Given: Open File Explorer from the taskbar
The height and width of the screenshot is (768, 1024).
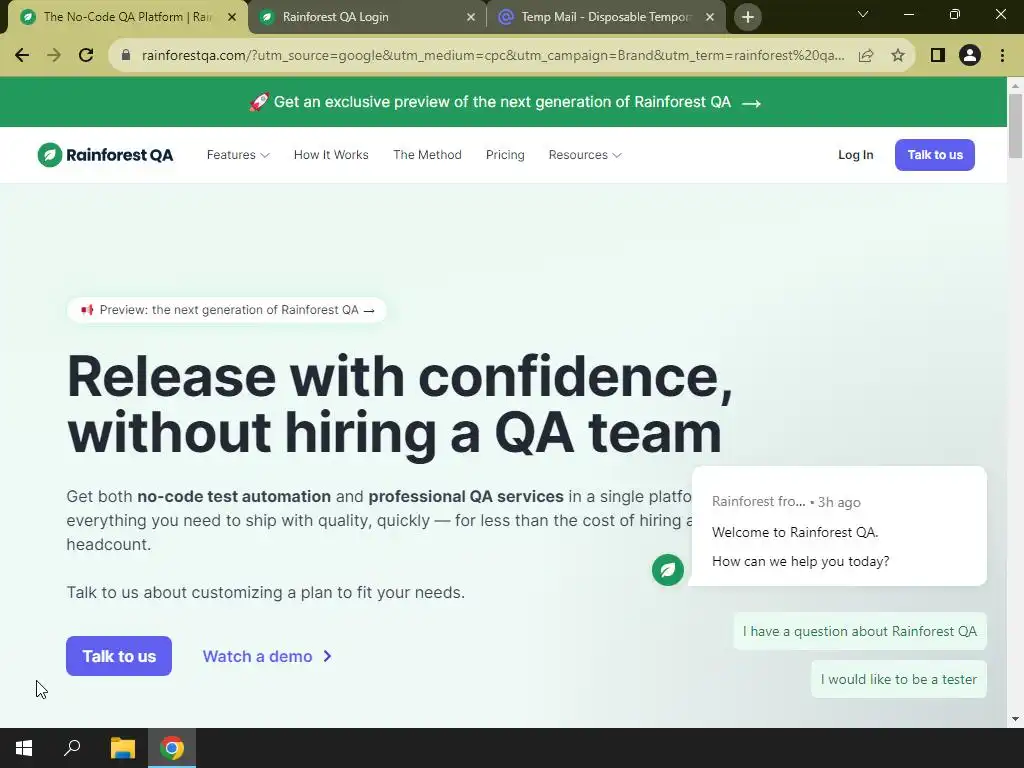Looking at the screenshot, I should coord(123,748).
